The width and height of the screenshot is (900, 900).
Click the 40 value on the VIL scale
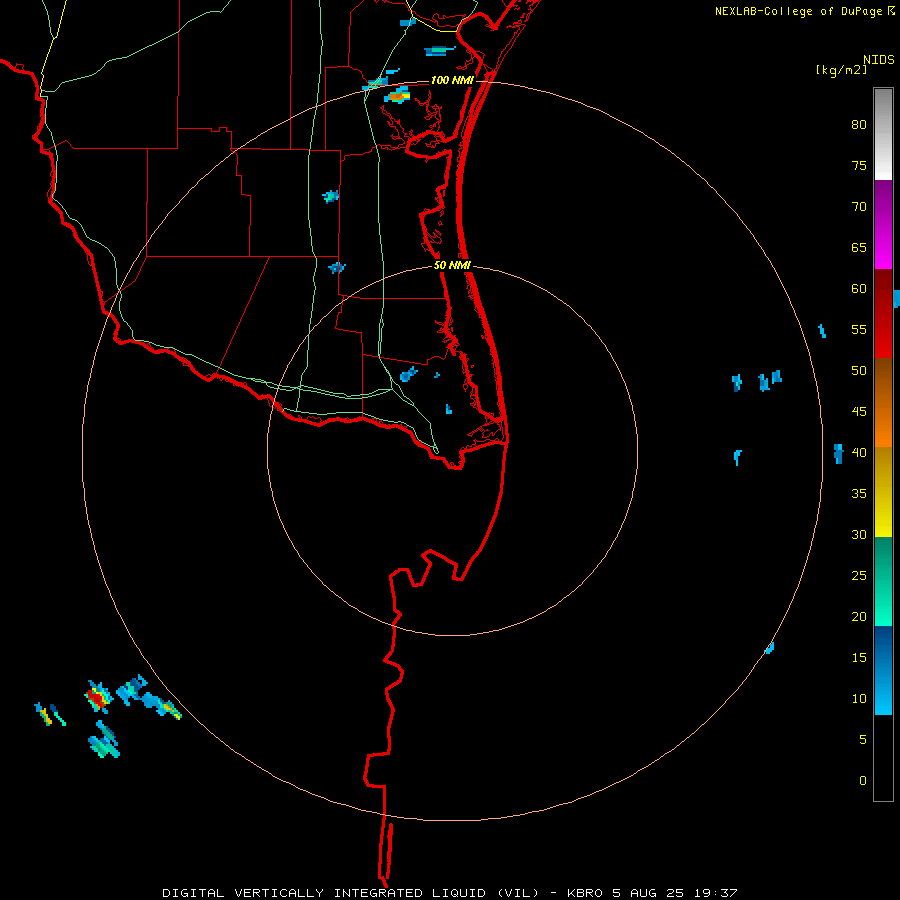tap(859, 452)
